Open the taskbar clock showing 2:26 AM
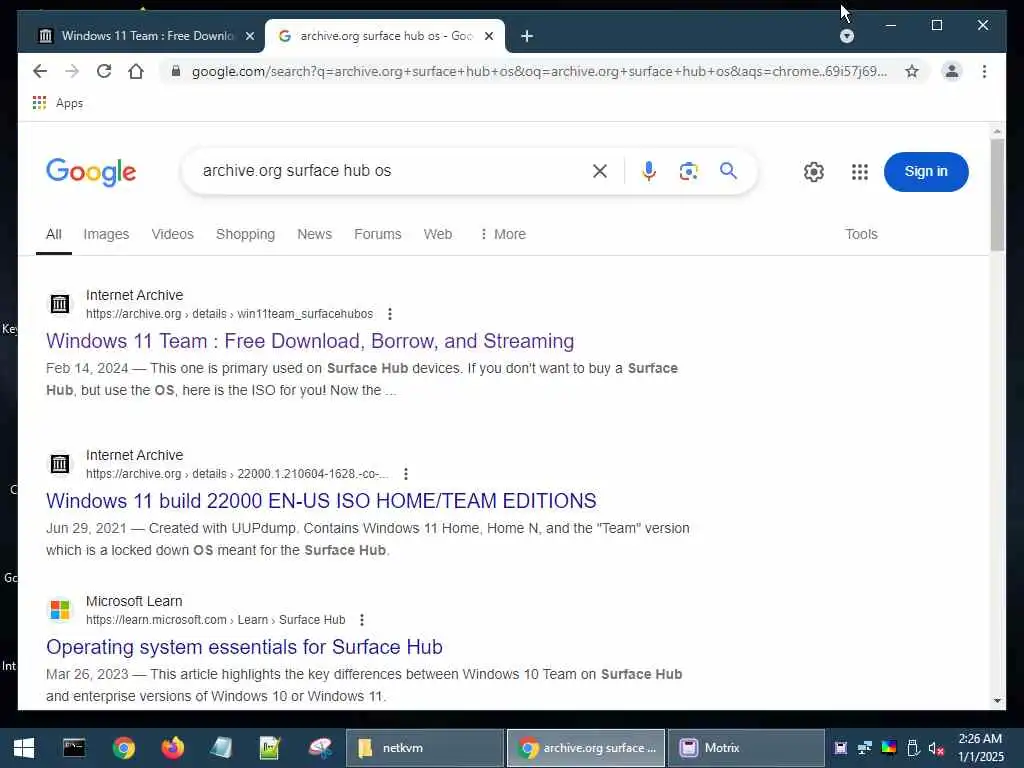The height and width of the screenshot is (768, 1024). (980, 748)
